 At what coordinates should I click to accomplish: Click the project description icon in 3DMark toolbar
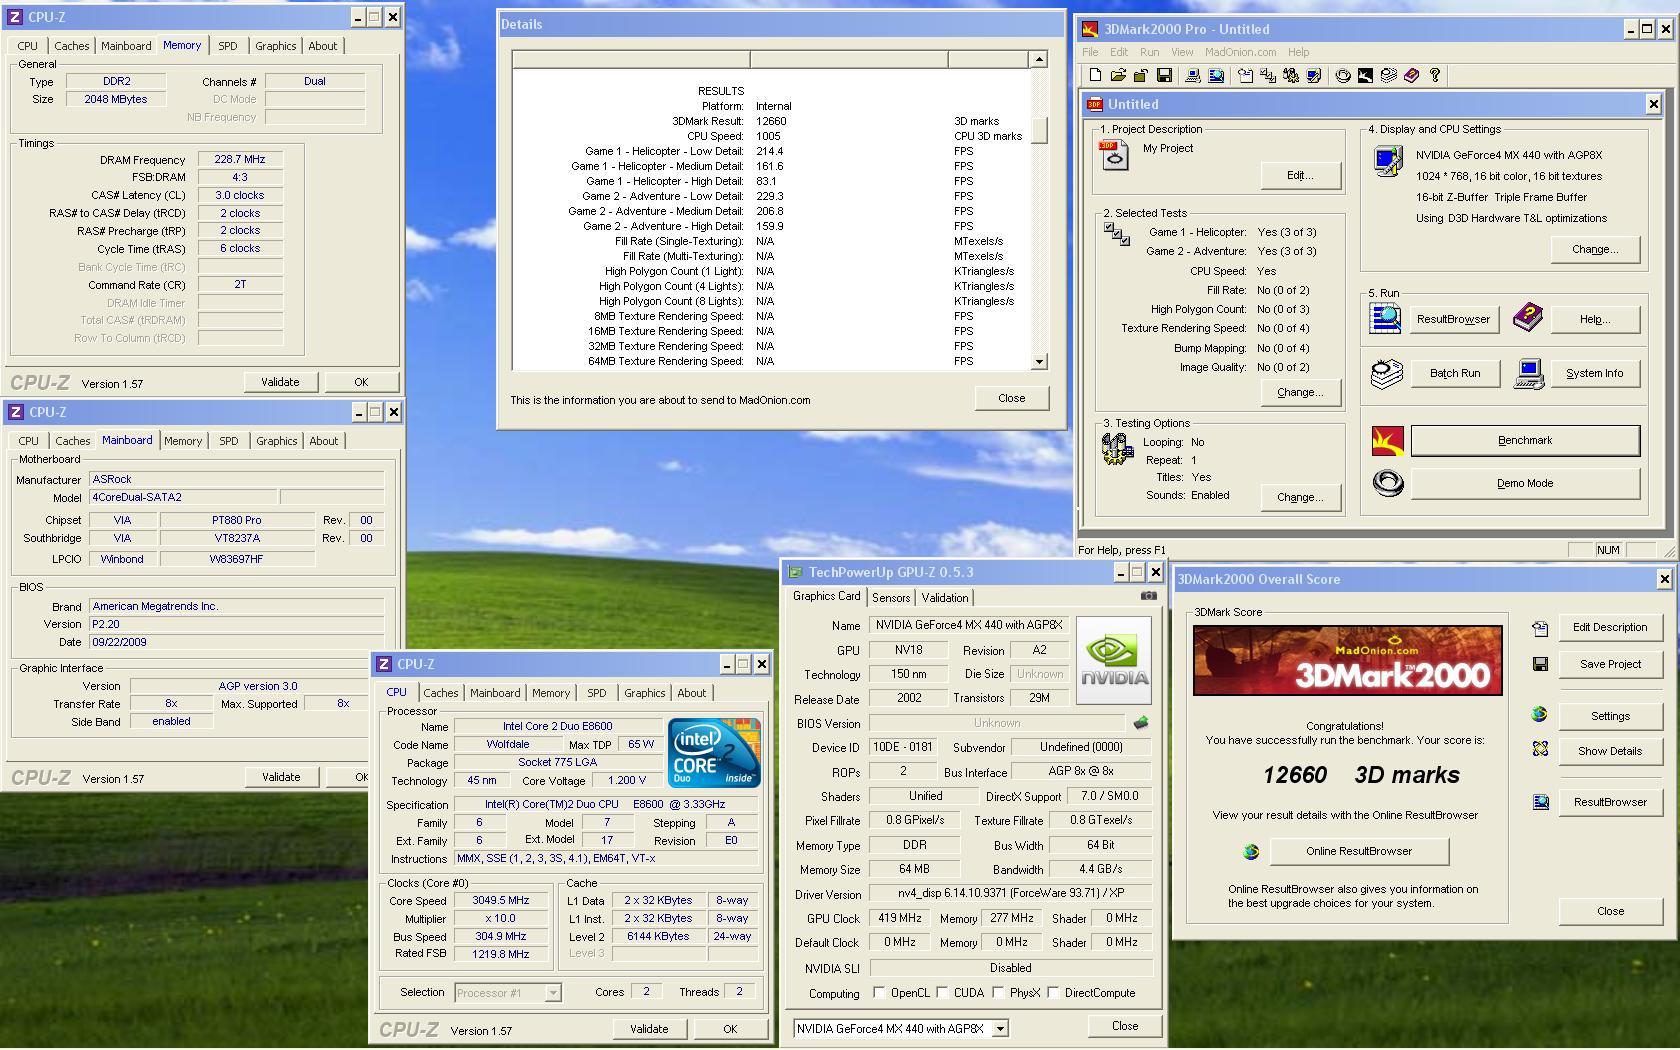coord(1245,75)
